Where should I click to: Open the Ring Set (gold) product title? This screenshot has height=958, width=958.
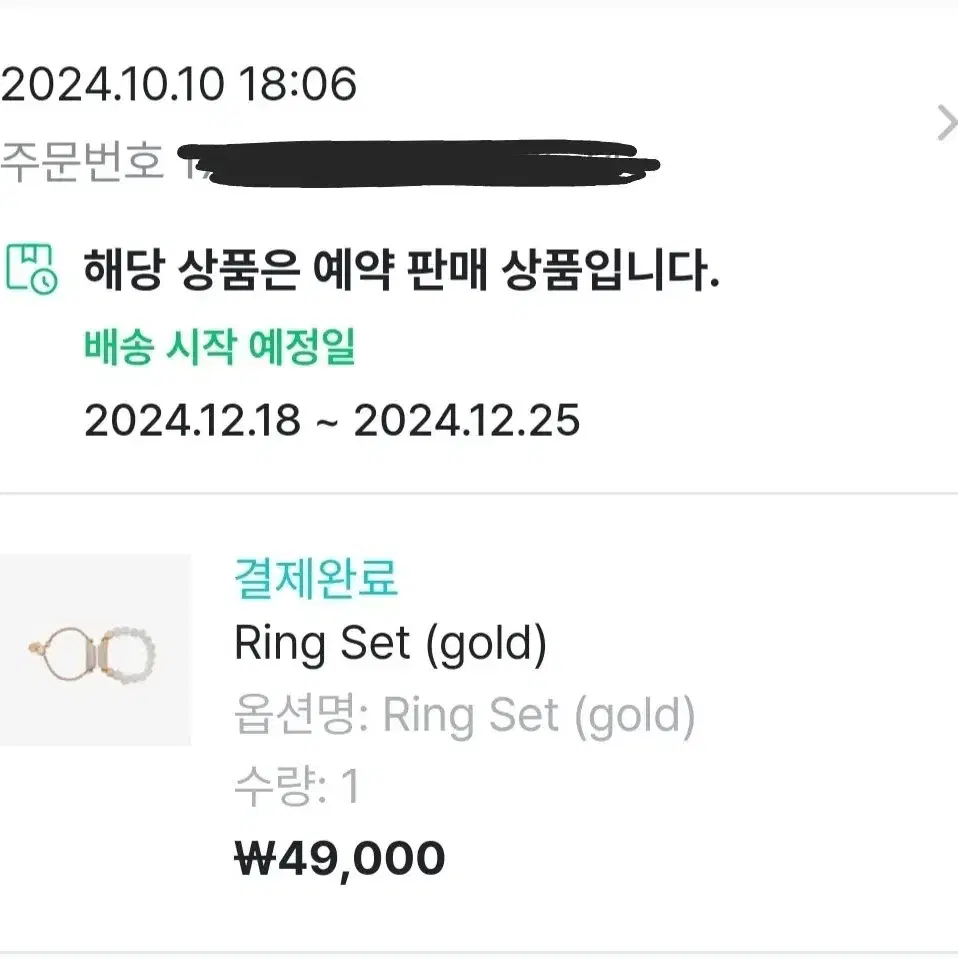click(390, 644)
